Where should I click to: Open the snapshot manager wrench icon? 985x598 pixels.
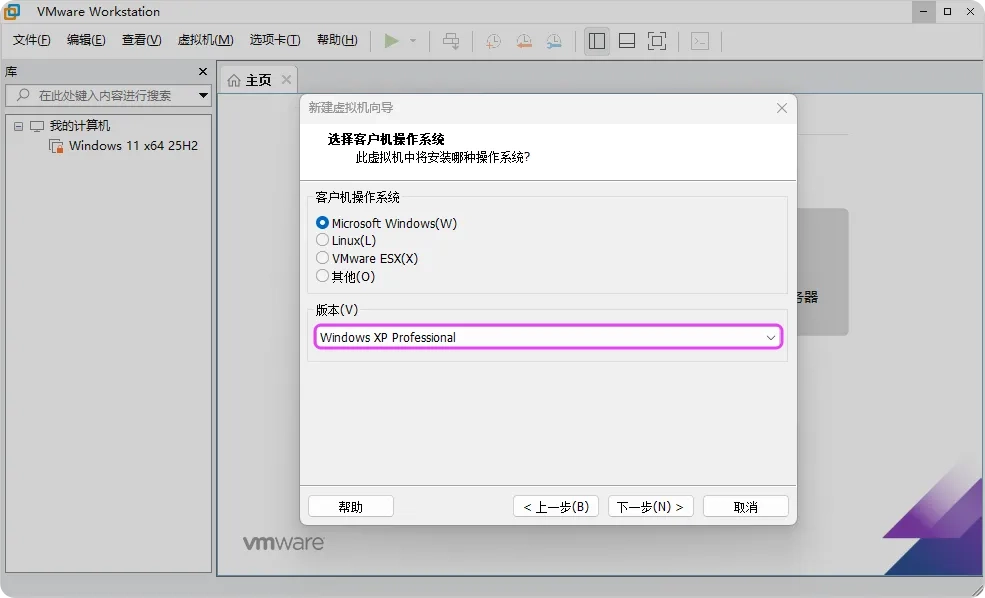click(x=554, y=41)
